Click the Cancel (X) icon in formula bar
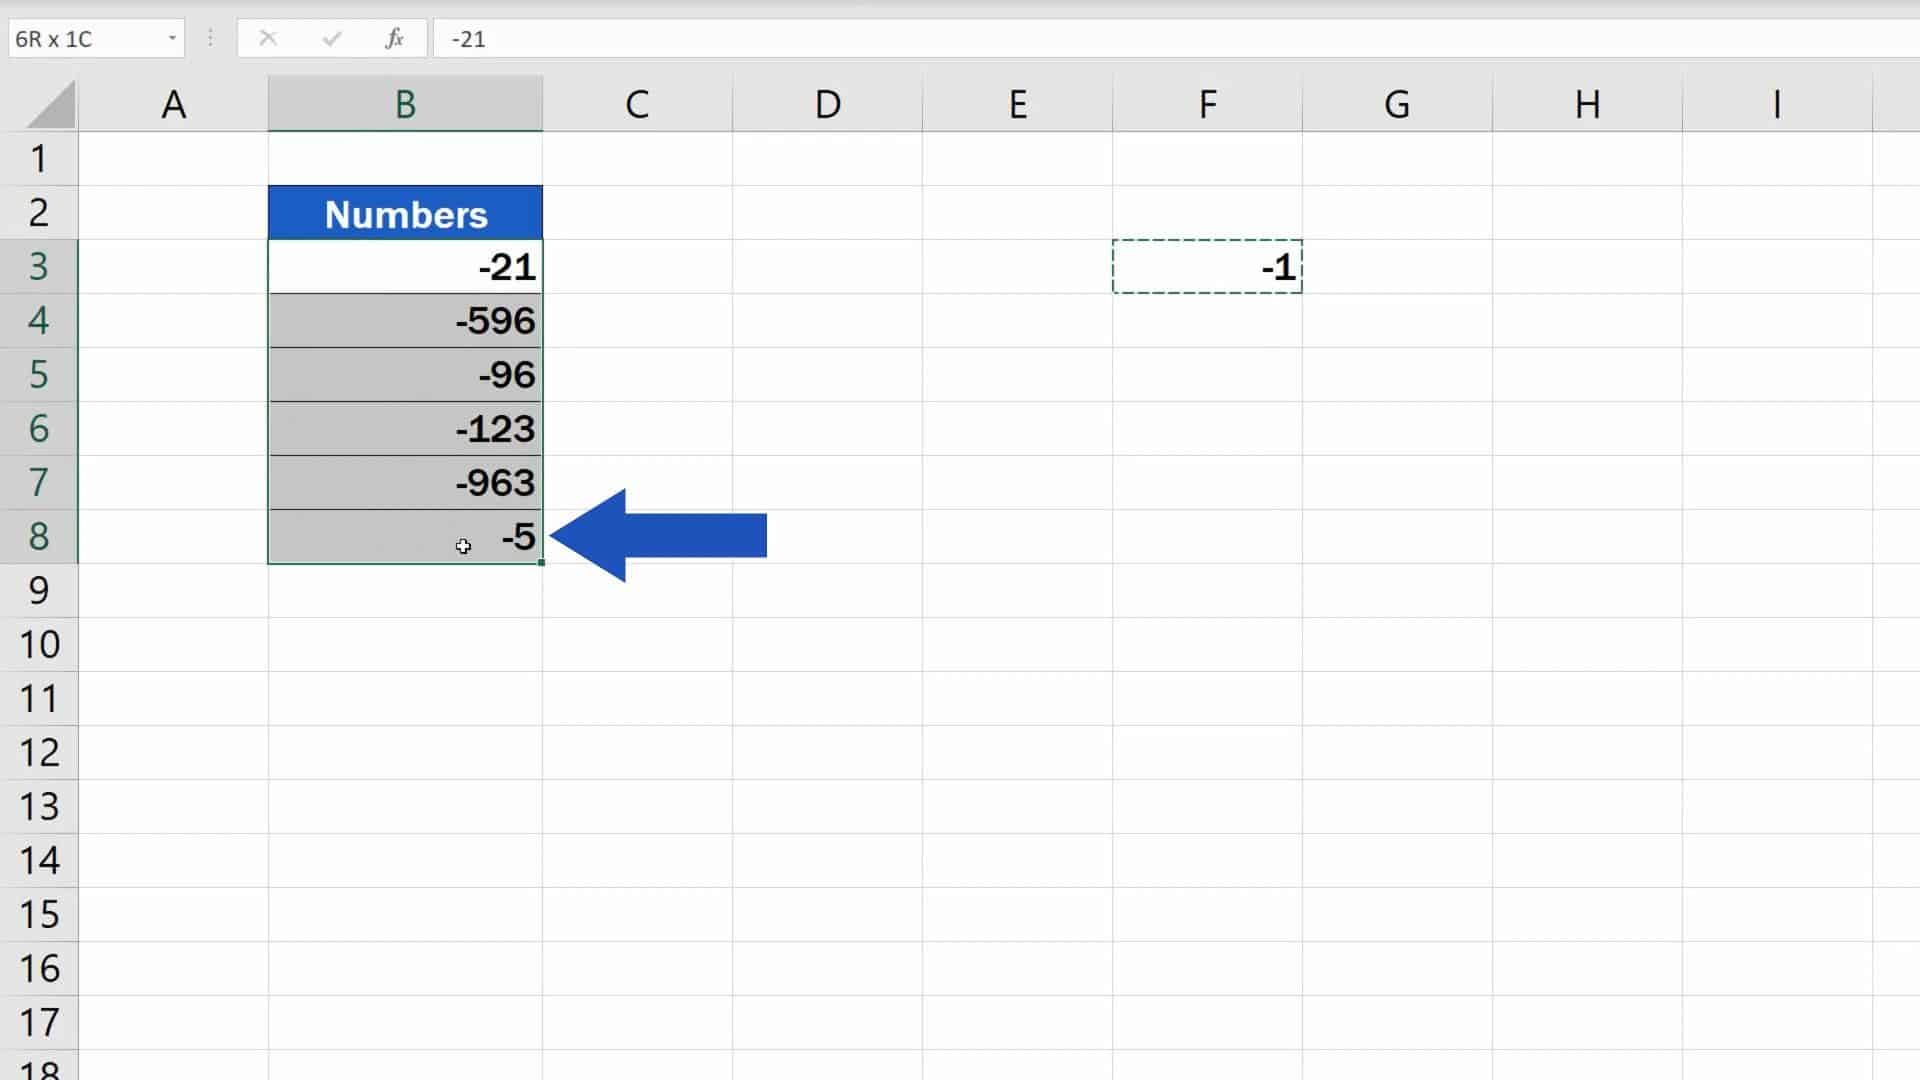Viewport: 1920px width, 1080px height. point(268,38)
